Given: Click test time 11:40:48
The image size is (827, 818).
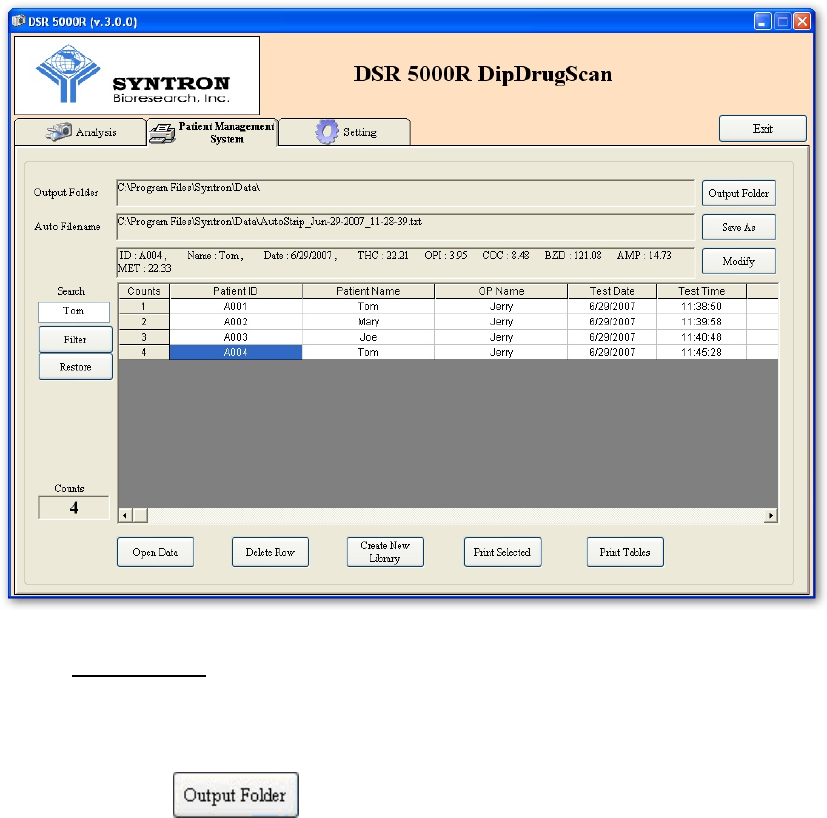Looking at the screenshot, I should click(x=701, y=337).
